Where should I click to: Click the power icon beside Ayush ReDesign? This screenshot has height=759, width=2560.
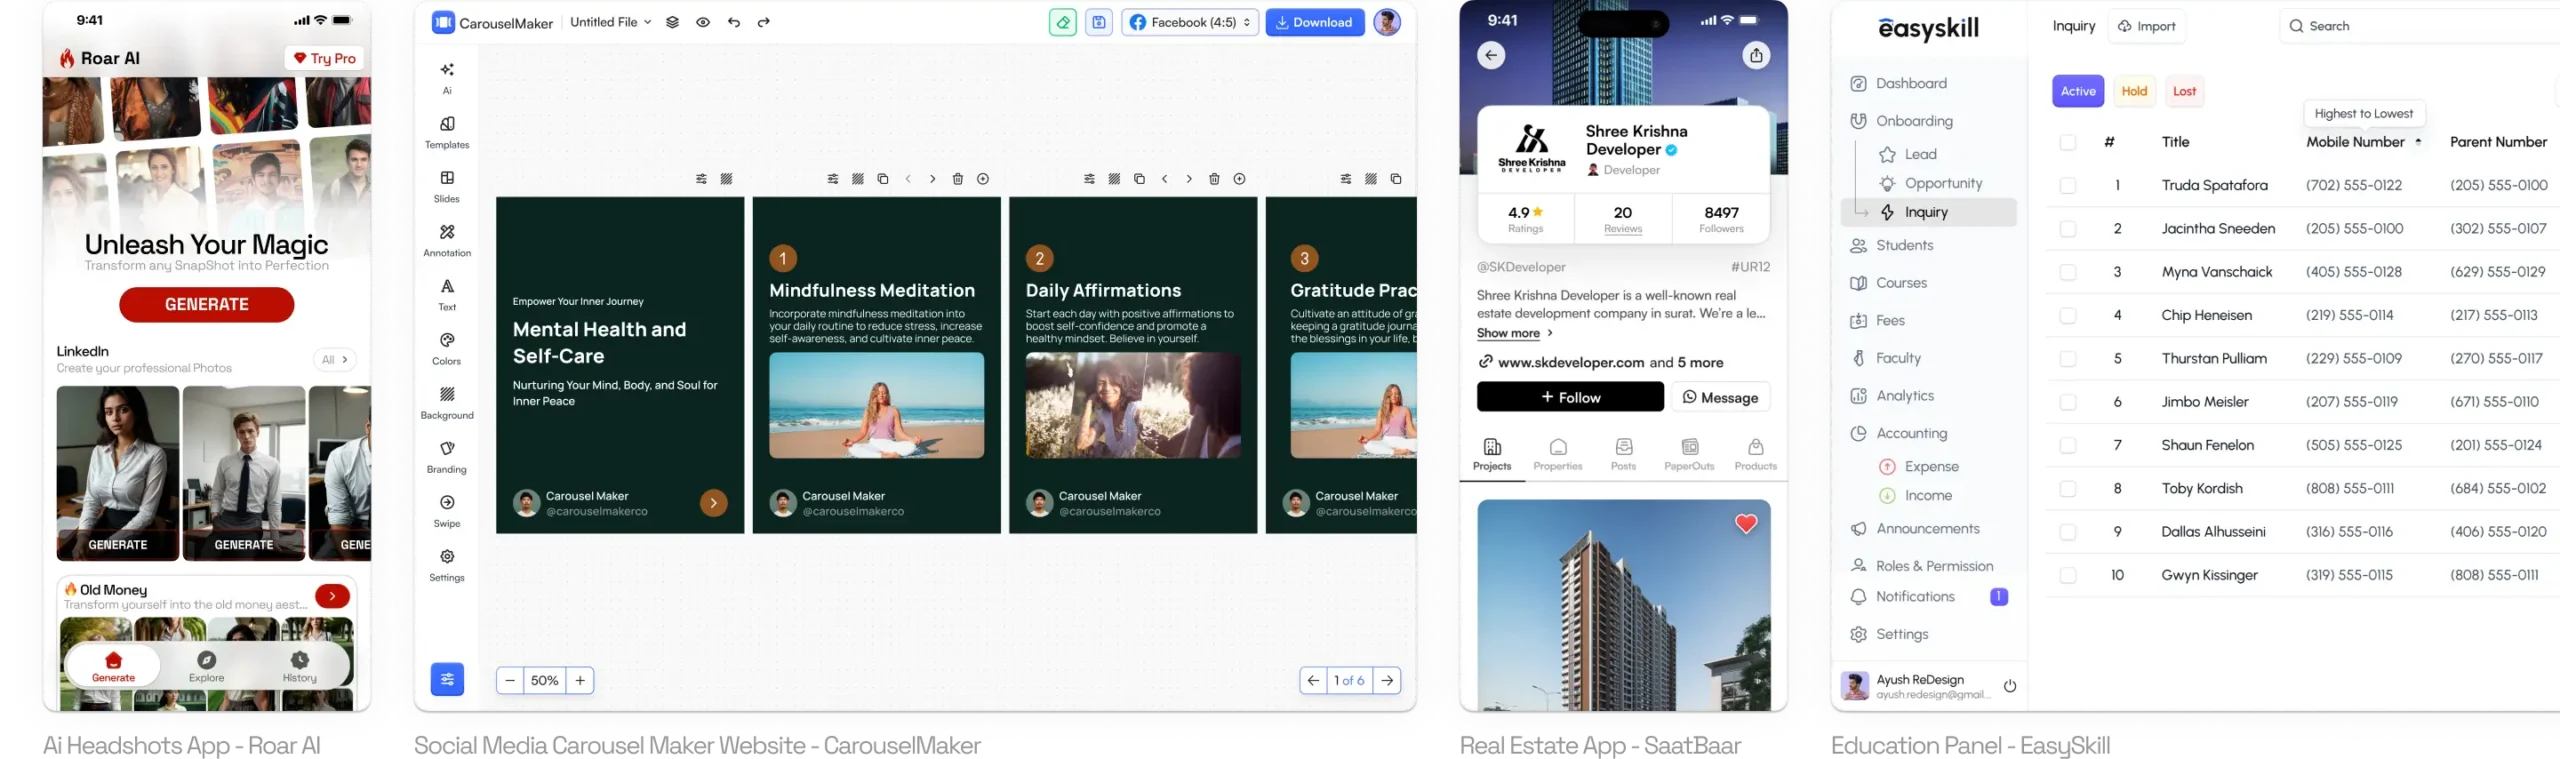click(x=2010, y=686)
